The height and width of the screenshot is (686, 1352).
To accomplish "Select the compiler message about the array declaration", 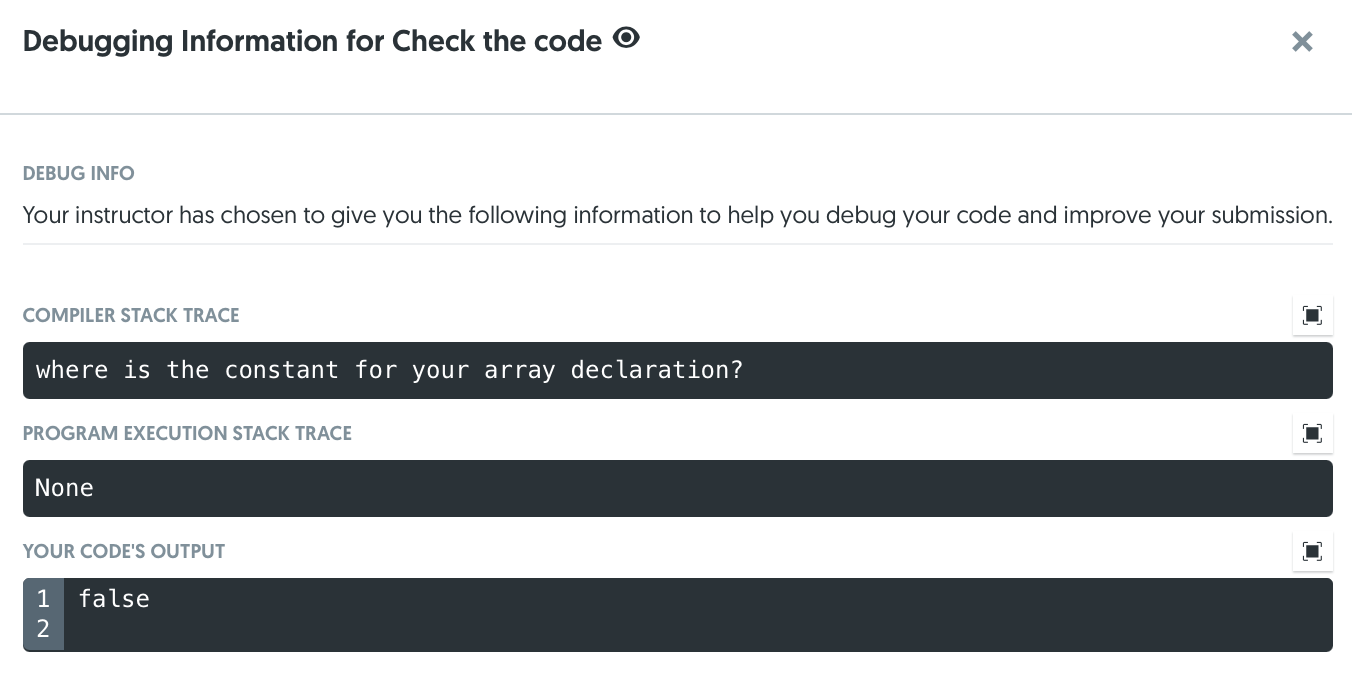I will [388, 370].
